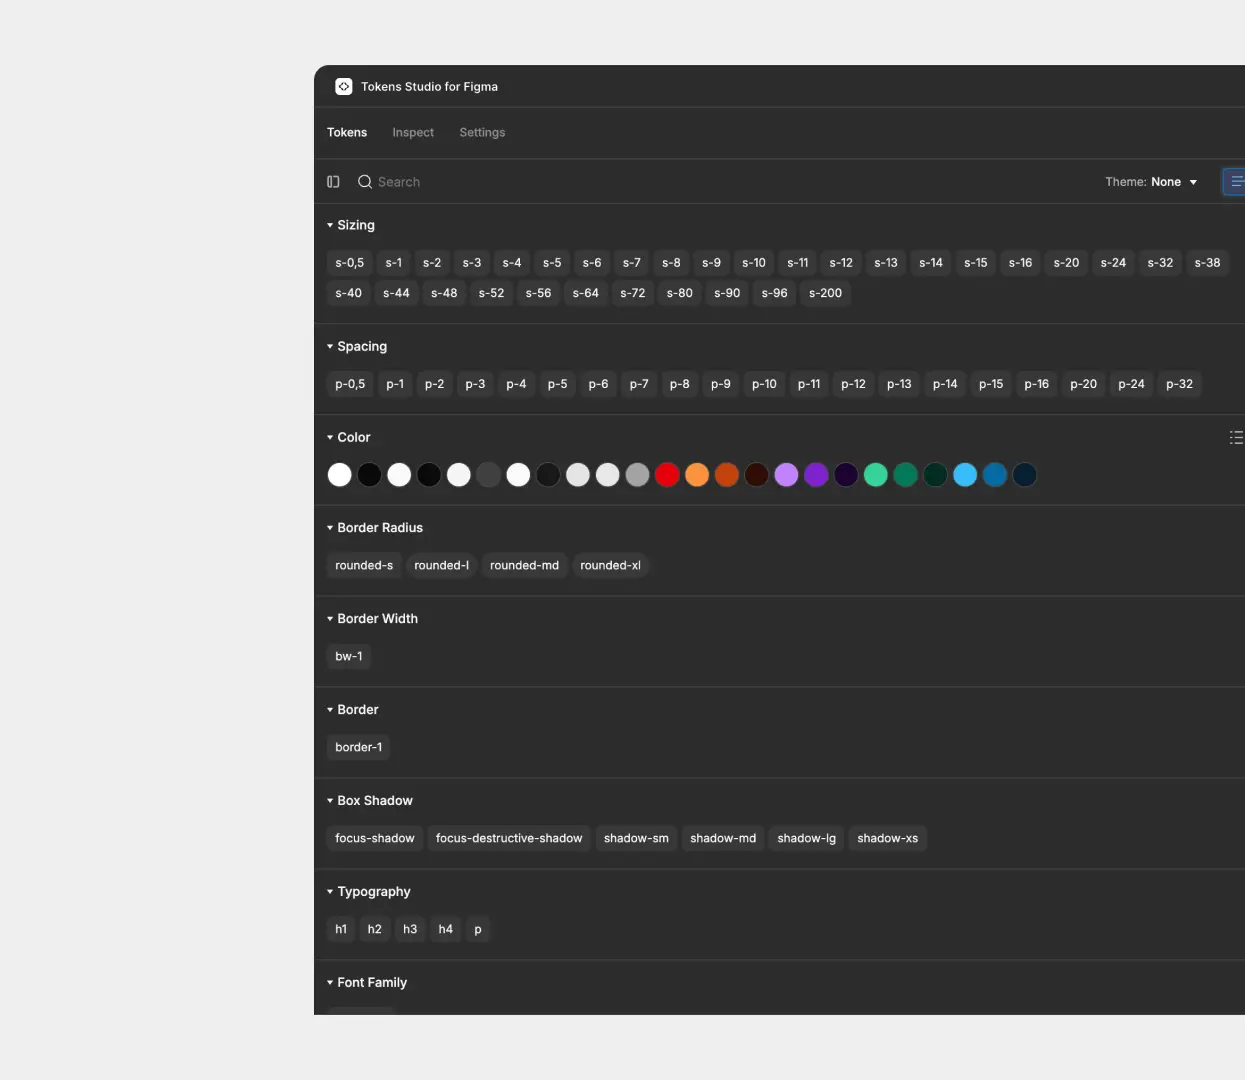1245x1080 pixels.
Task: Select the rounded-md border radius token
Action: coord(524,565)
